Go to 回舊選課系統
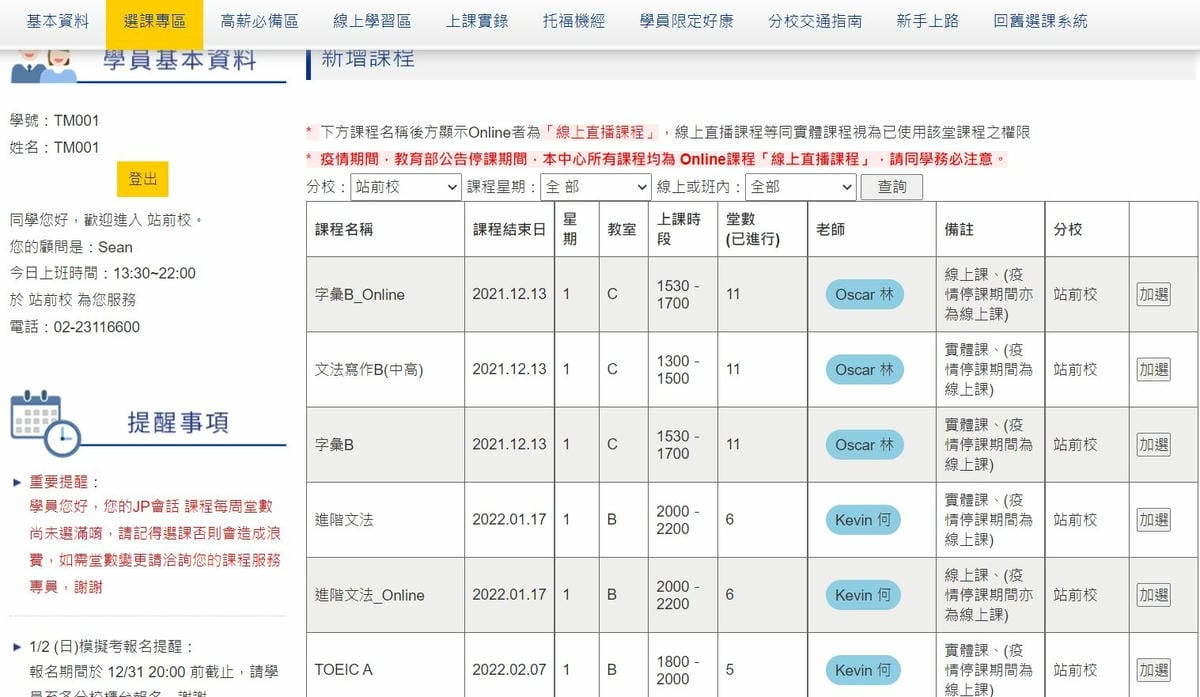 (x=1040, y=21)
